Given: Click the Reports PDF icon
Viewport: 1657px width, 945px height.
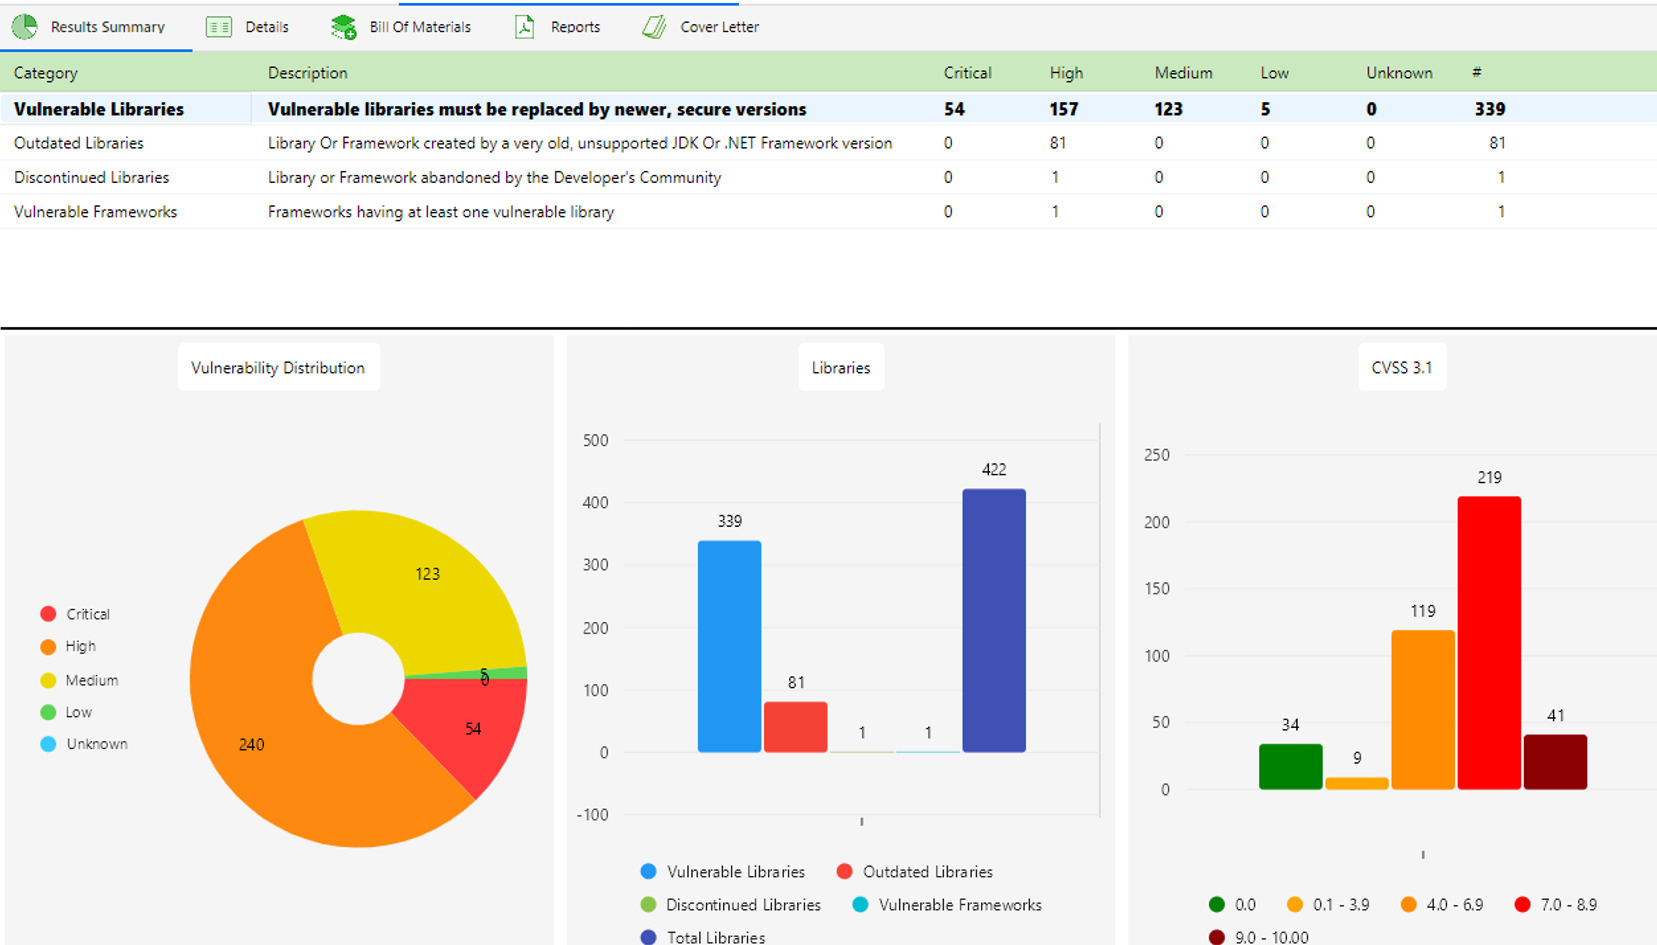Looking at the screenshot, I should [x=525, y=27].
